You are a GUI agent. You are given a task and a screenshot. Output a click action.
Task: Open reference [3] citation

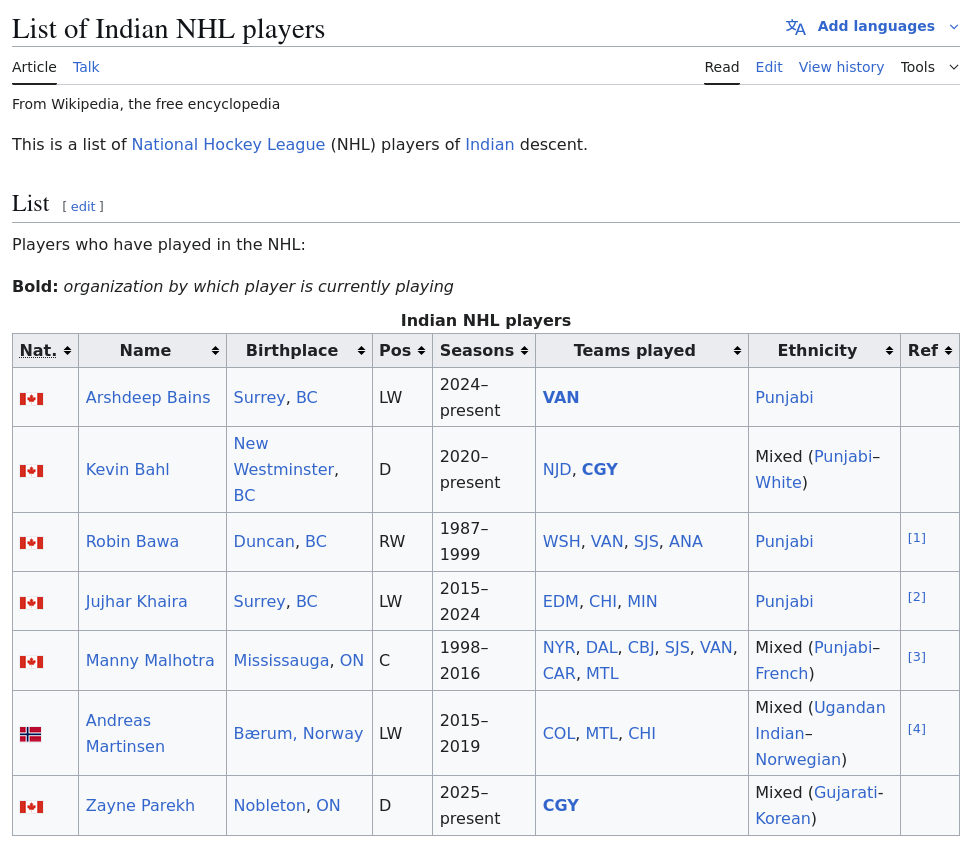pyautogui.click(x=917, y=656)
